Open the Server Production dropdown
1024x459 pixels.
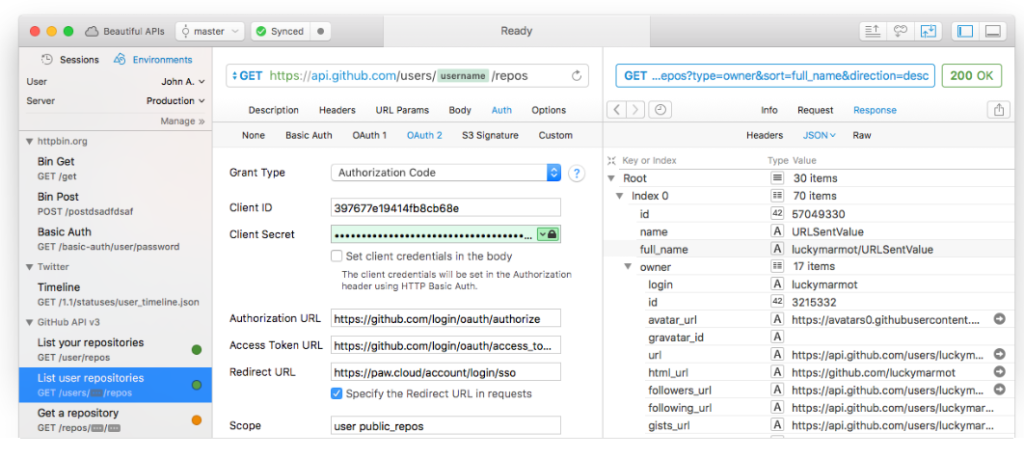pyautogui.click(x=175, y=101)
